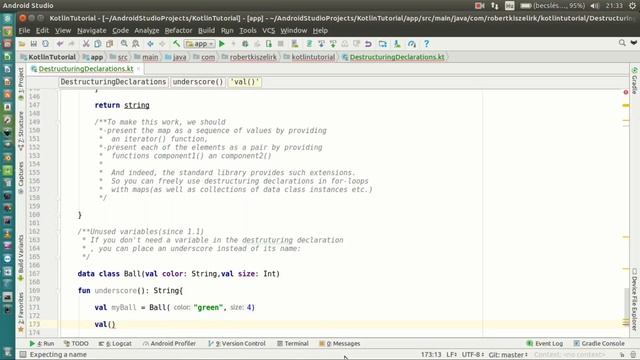Click the Synchronize toolbar icon
This screenshot has width=640, height=360.
[45, 44]
